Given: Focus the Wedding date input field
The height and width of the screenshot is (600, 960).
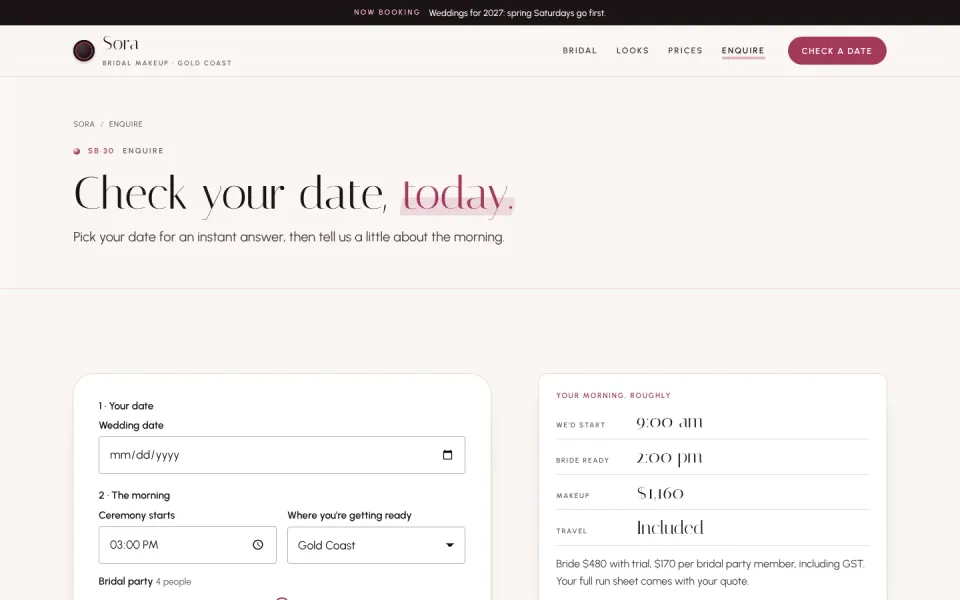Looking at the screenshot, I should 282,455.
